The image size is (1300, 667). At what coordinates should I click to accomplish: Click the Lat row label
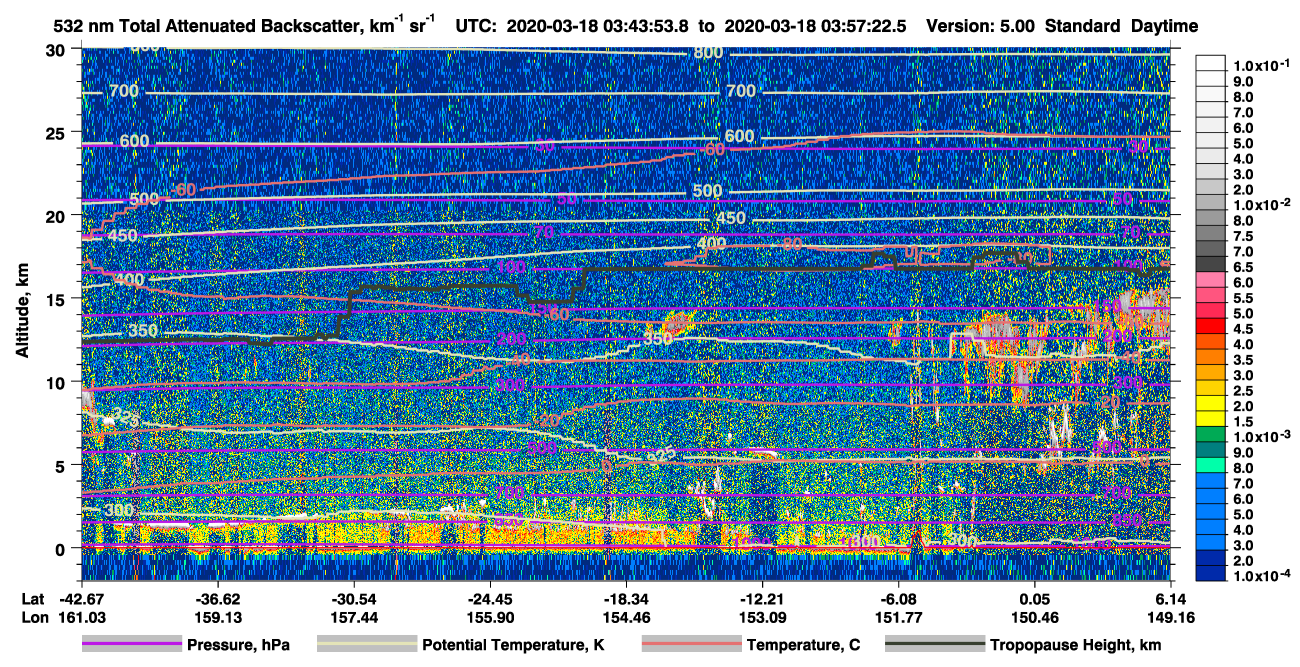[x=32, y=598]
